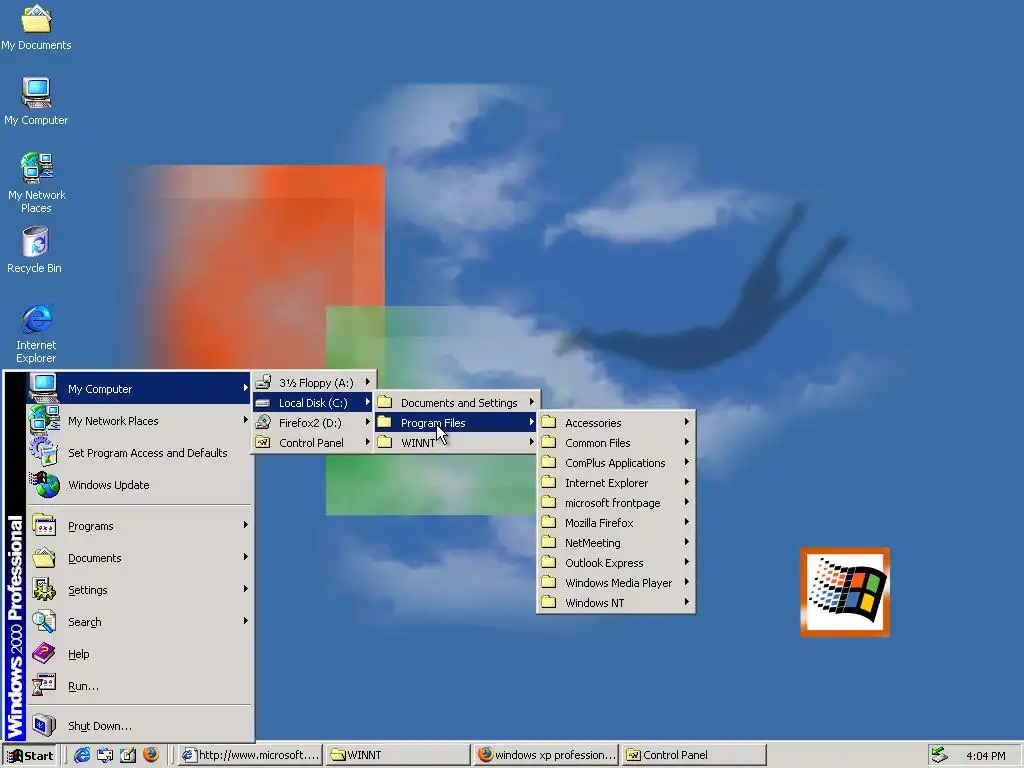Switch to Control Panel taskbar button
The width and height of the screenshot is (1024, 768).
694,755
